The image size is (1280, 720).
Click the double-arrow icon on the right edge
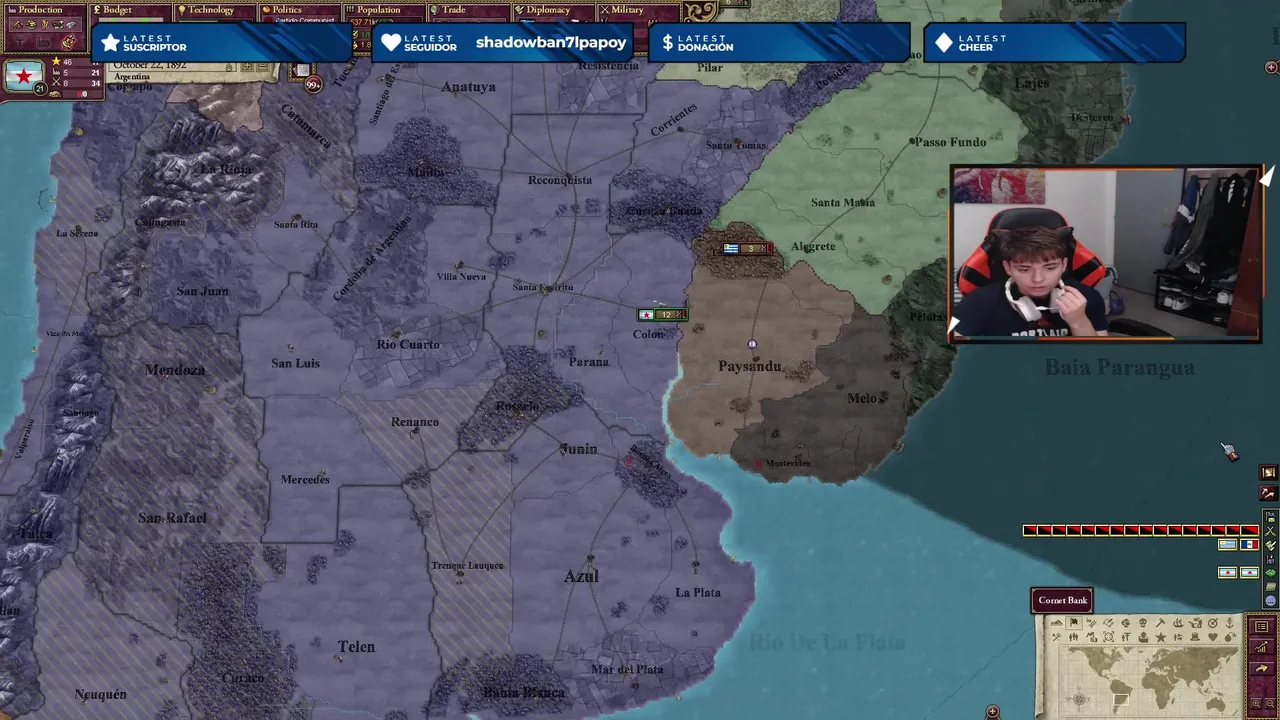tap(1269, 493)
